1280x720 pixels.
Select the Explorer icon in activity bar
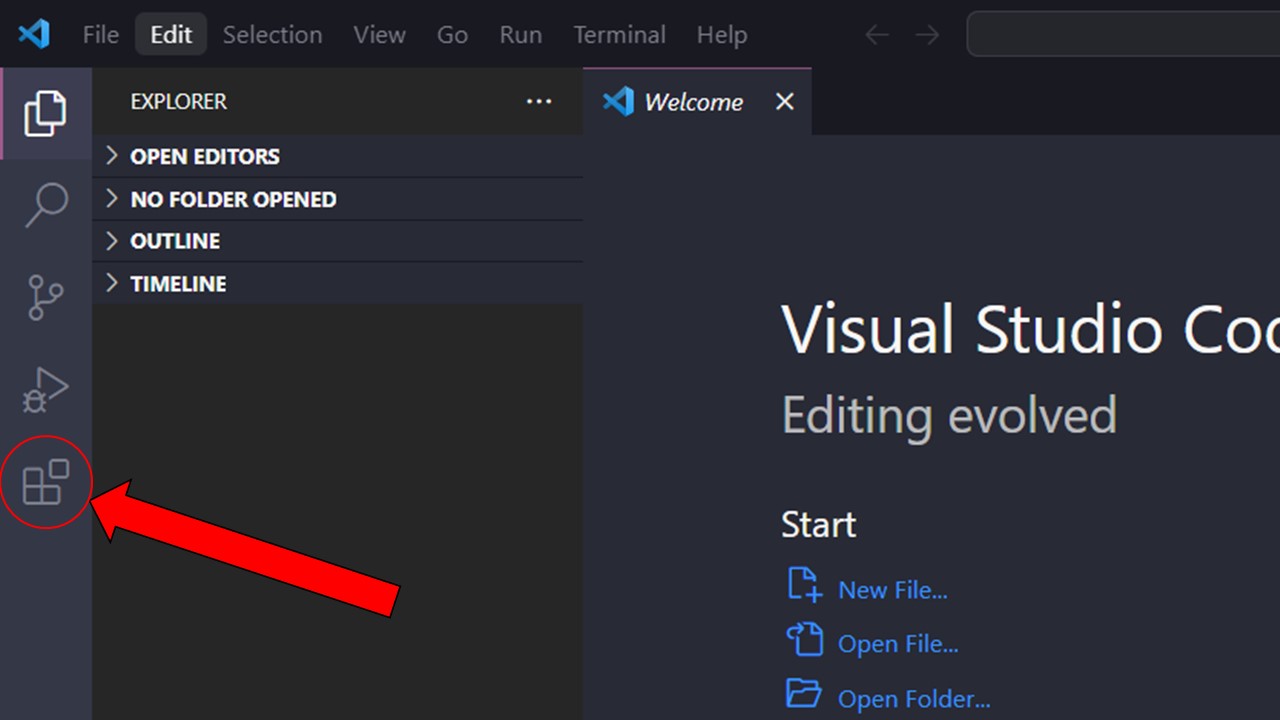tap(46, 113)
